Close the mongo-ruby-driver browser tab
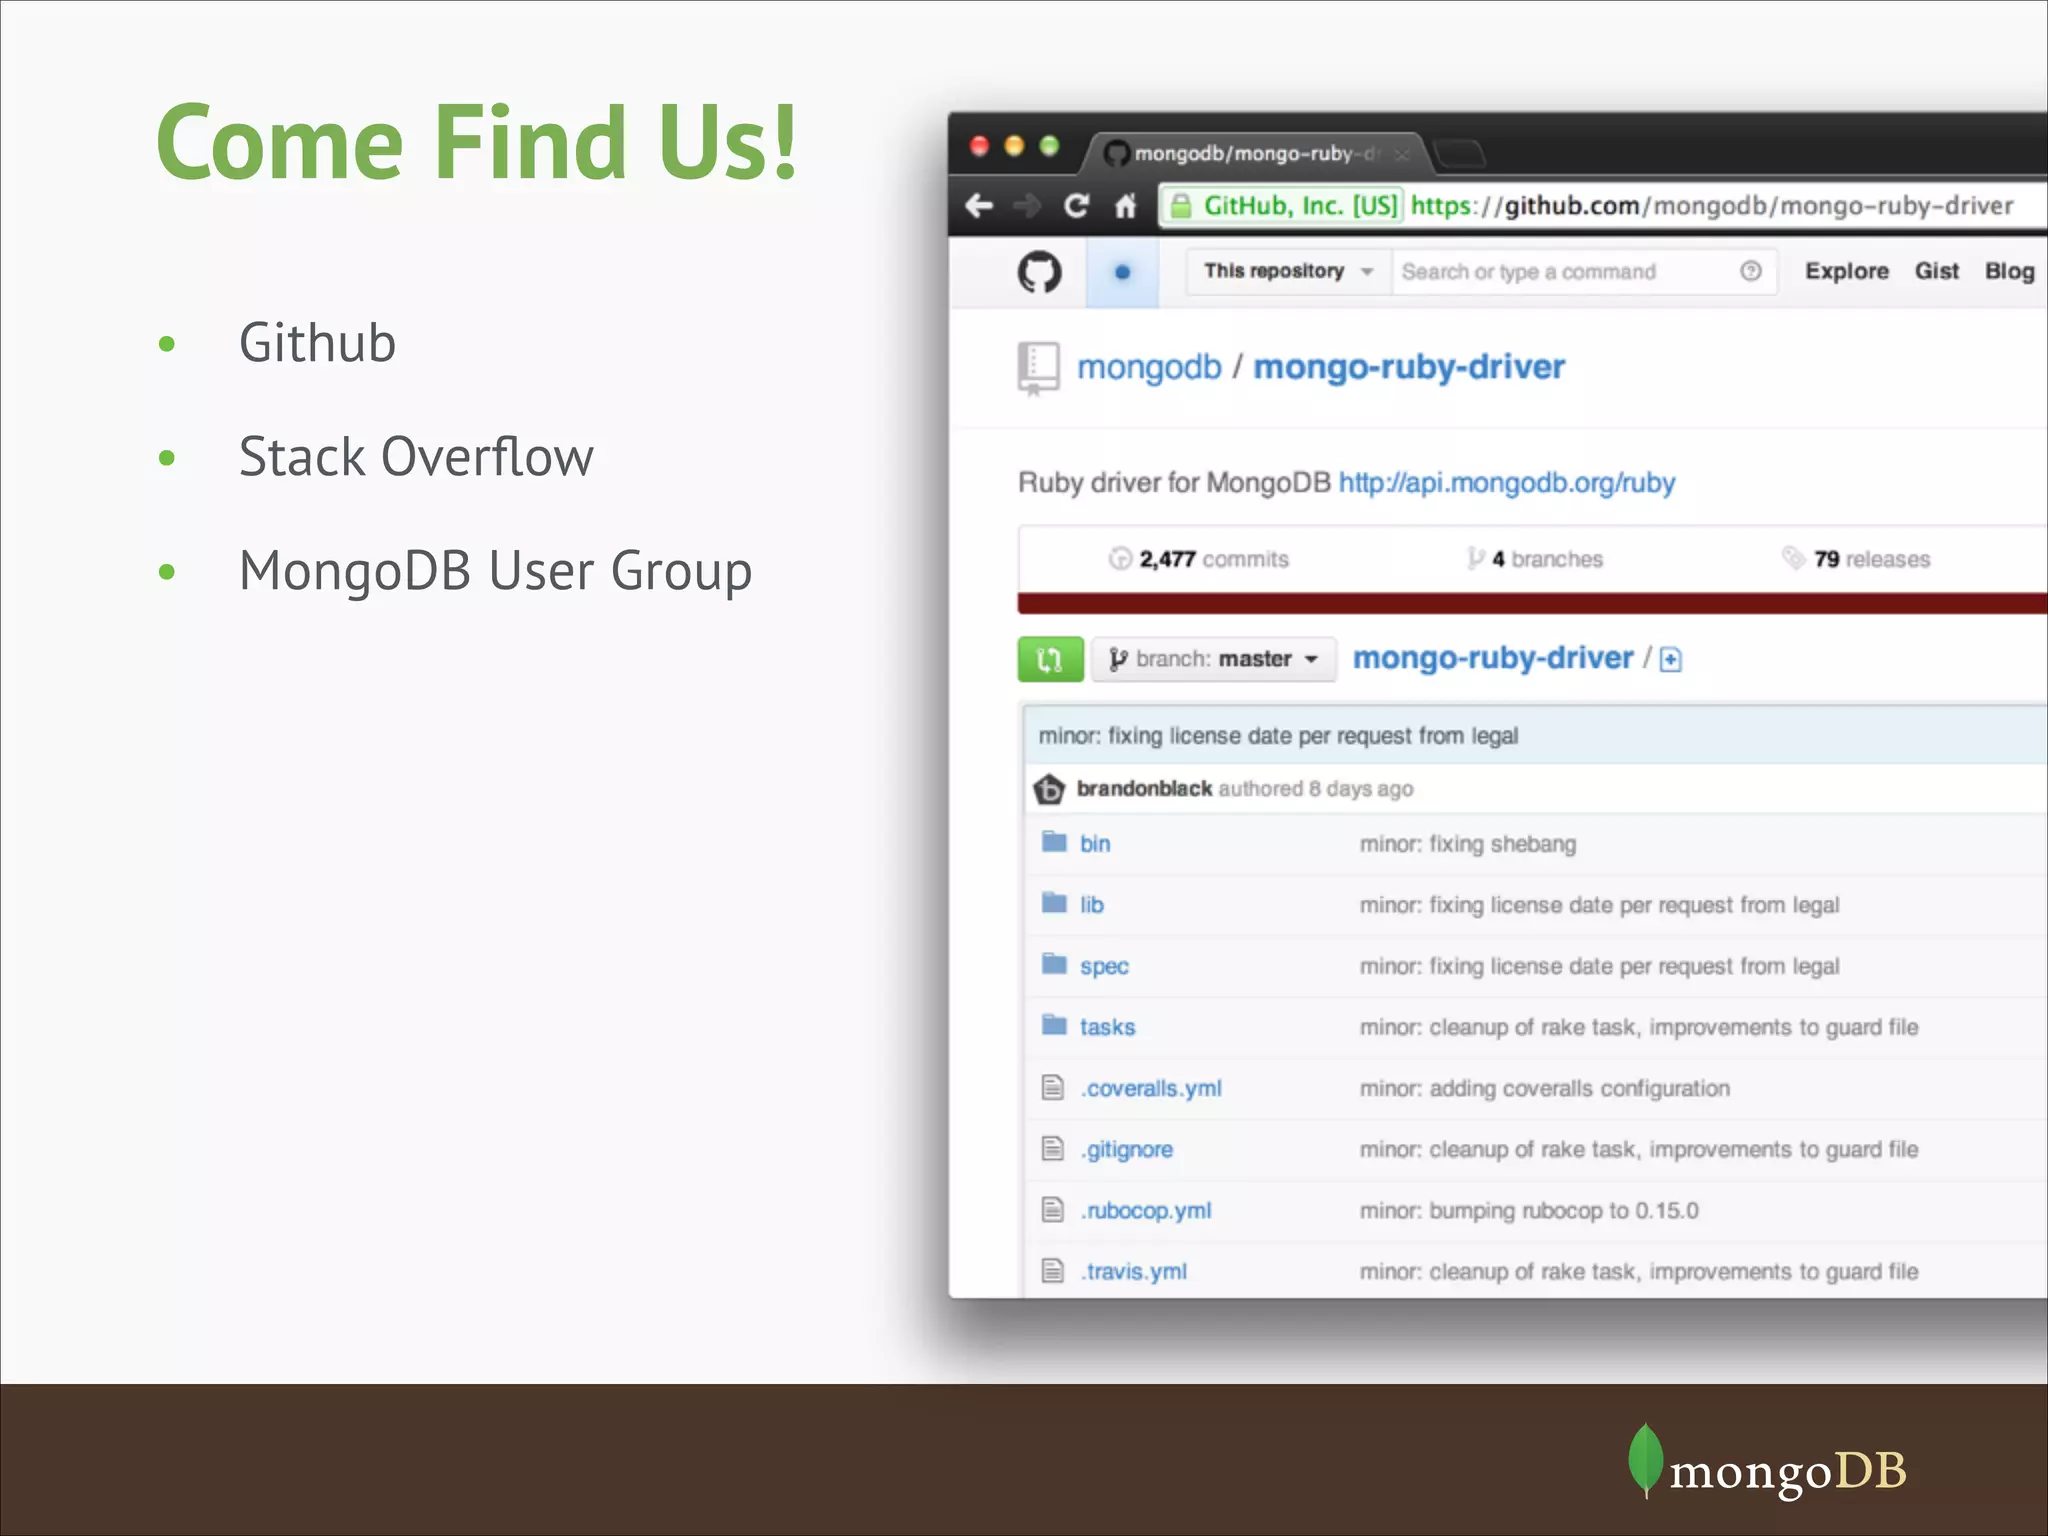 1402,154
